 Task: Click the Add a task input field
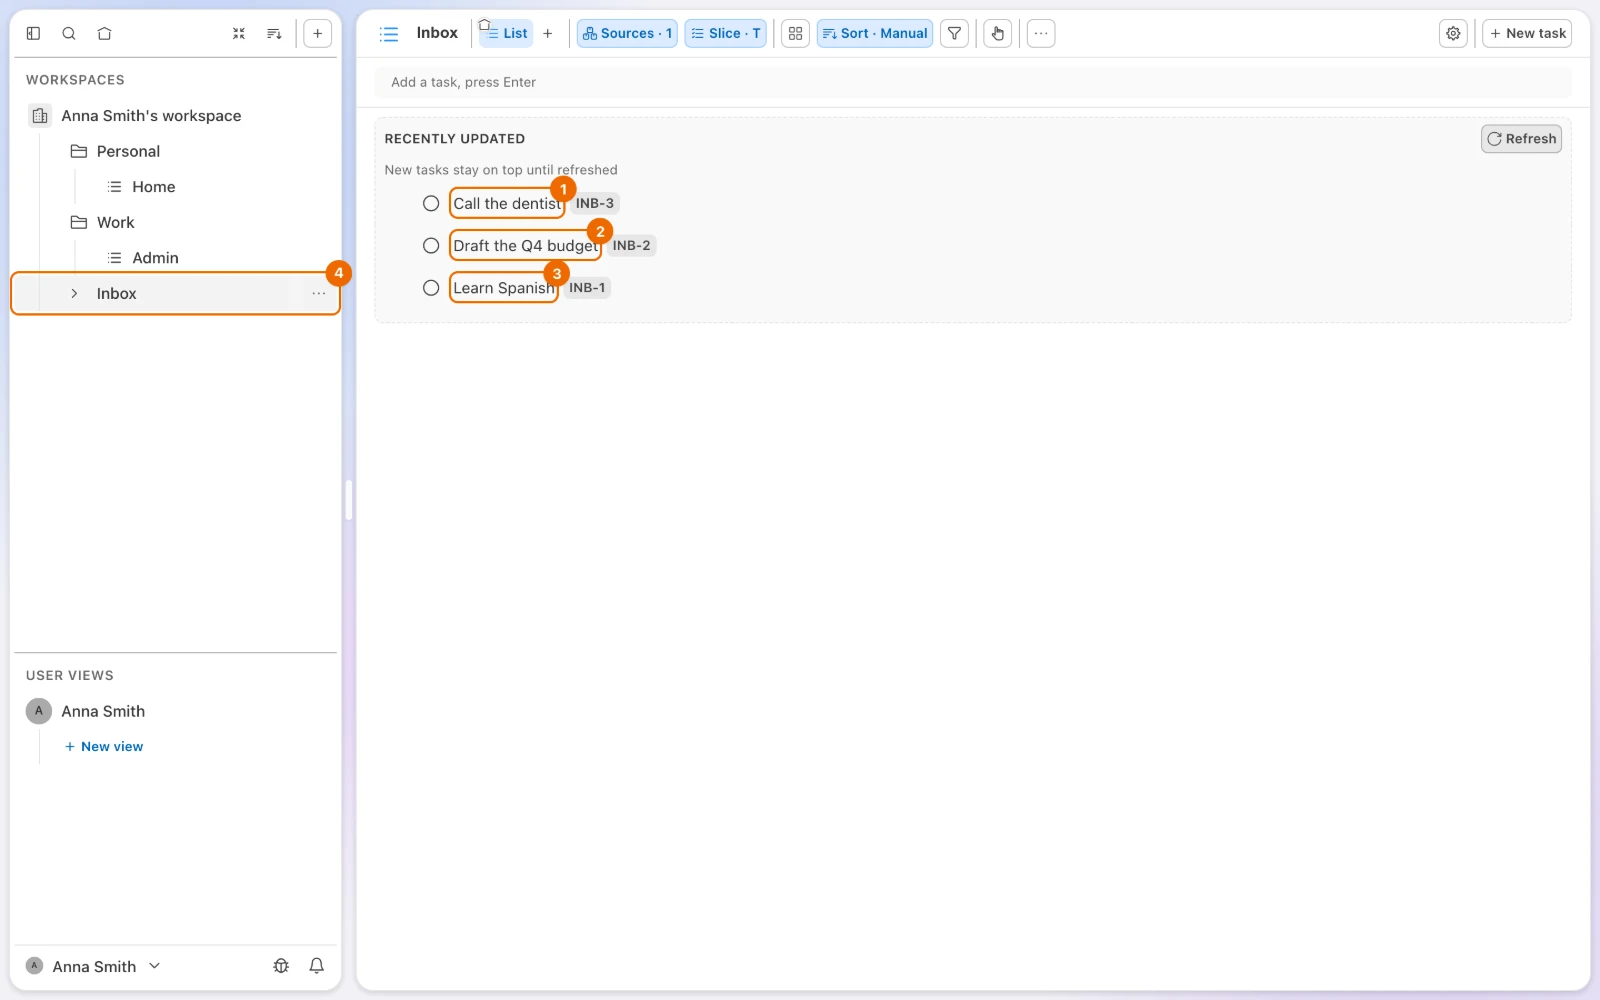click(x=973, y=82)
